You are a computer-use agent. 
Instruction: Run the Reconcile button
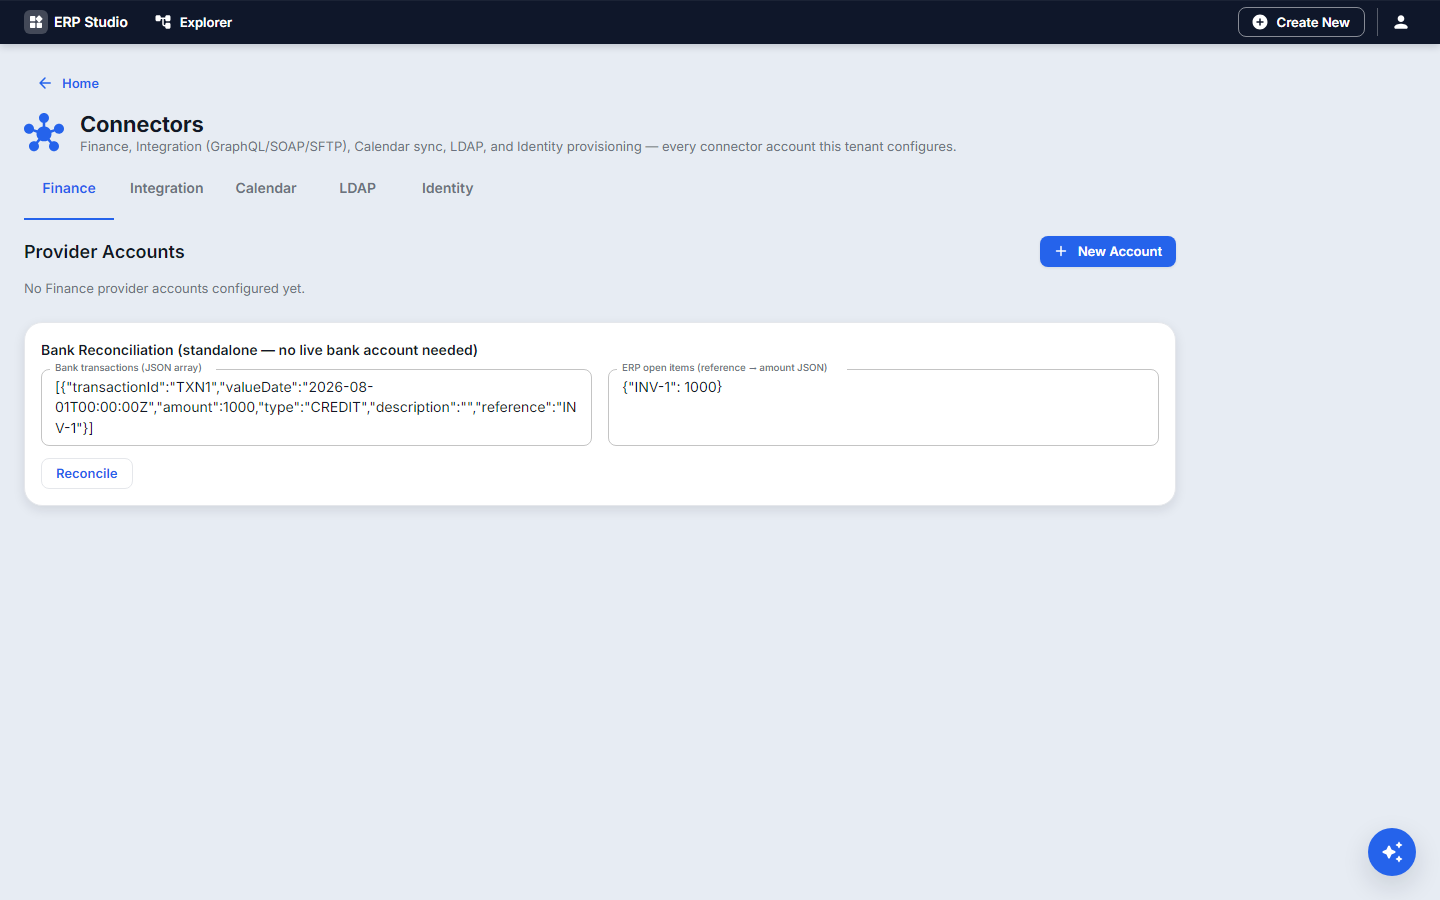[x=87, y=473]
